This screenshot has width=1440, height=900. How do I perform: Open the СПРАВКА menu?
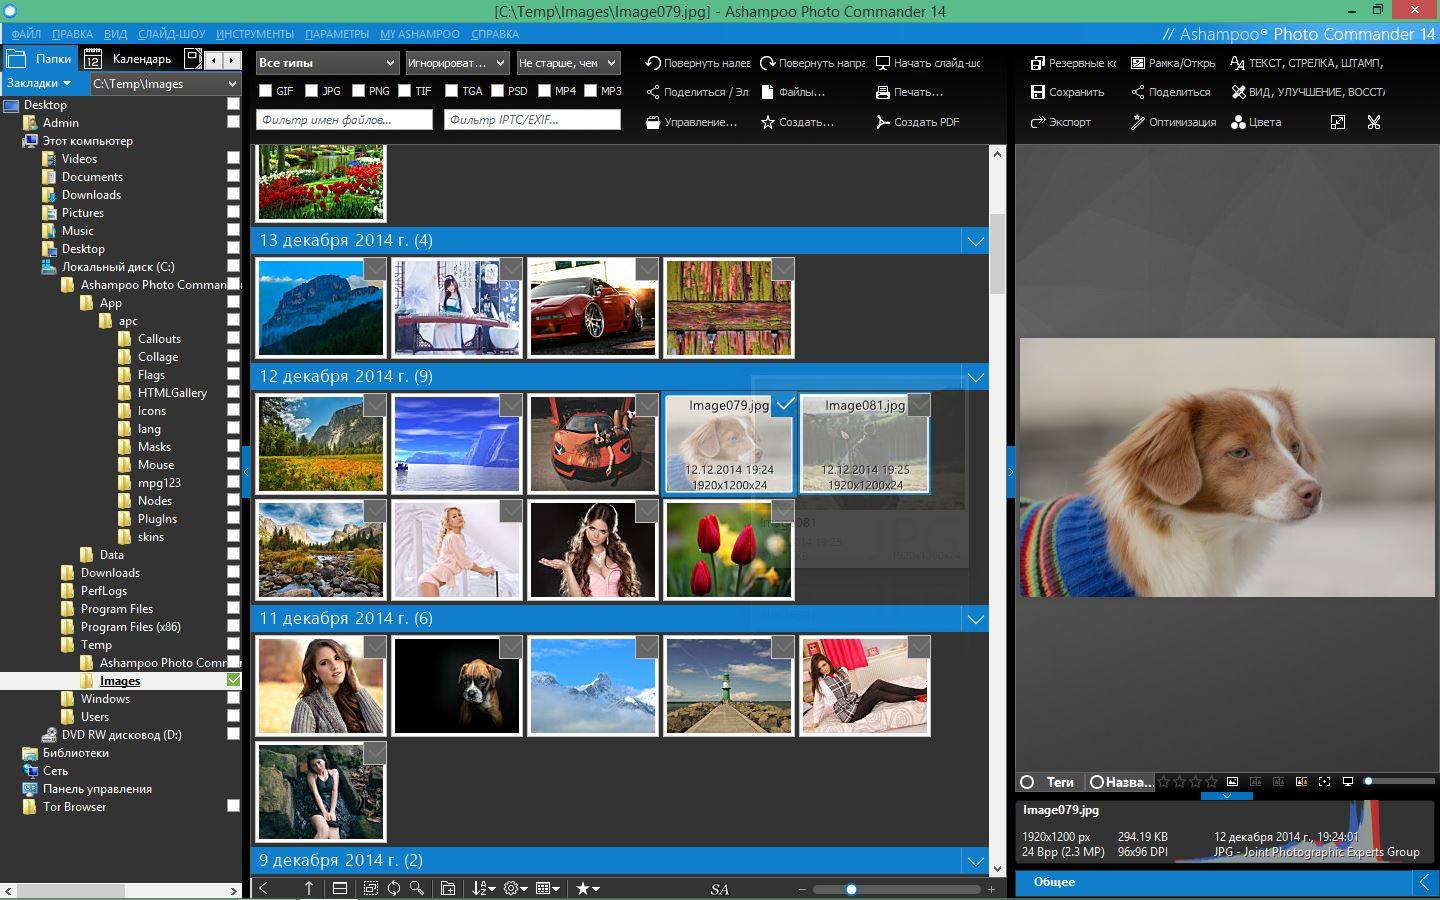pyautogui.click(x=495, y=34)
